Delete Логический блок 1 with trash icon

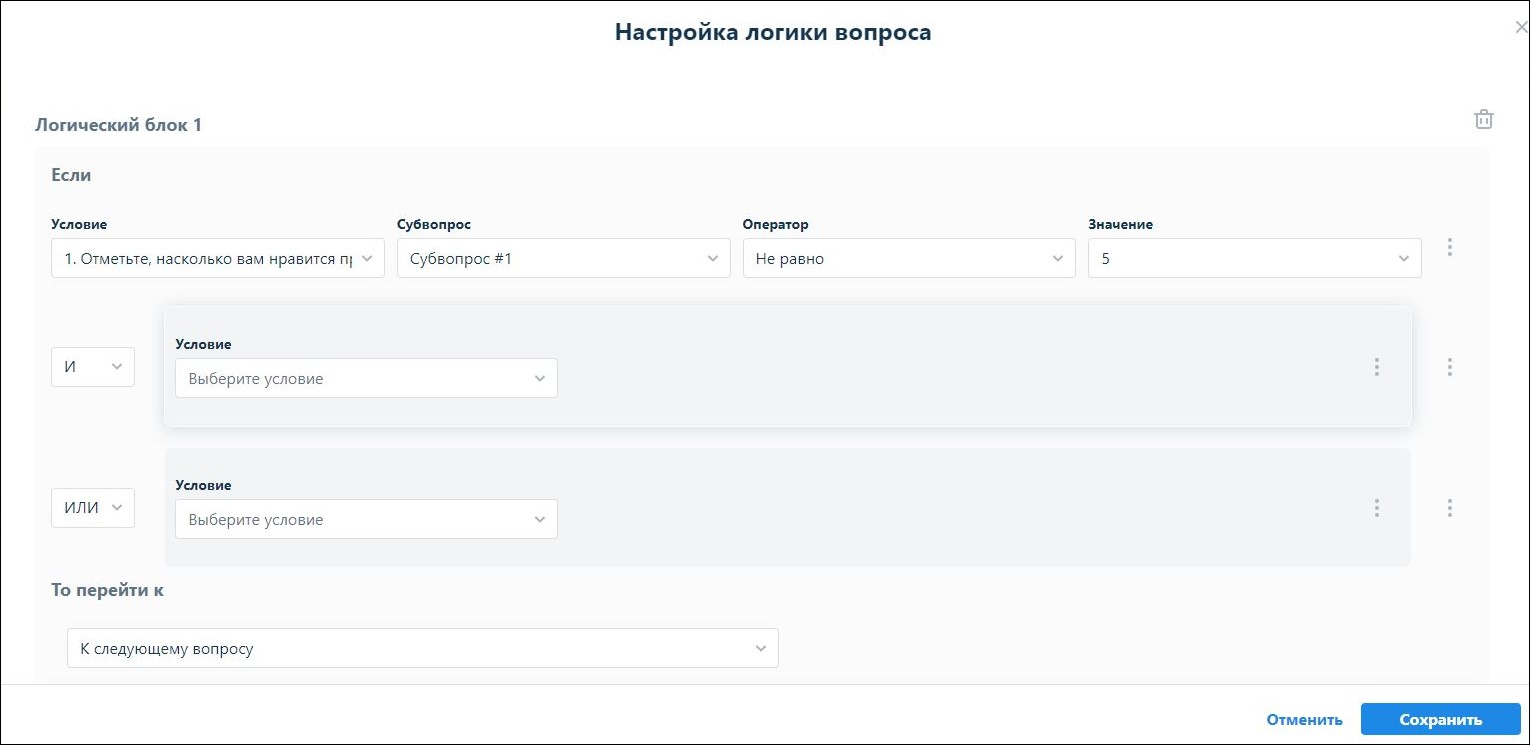1484,119
